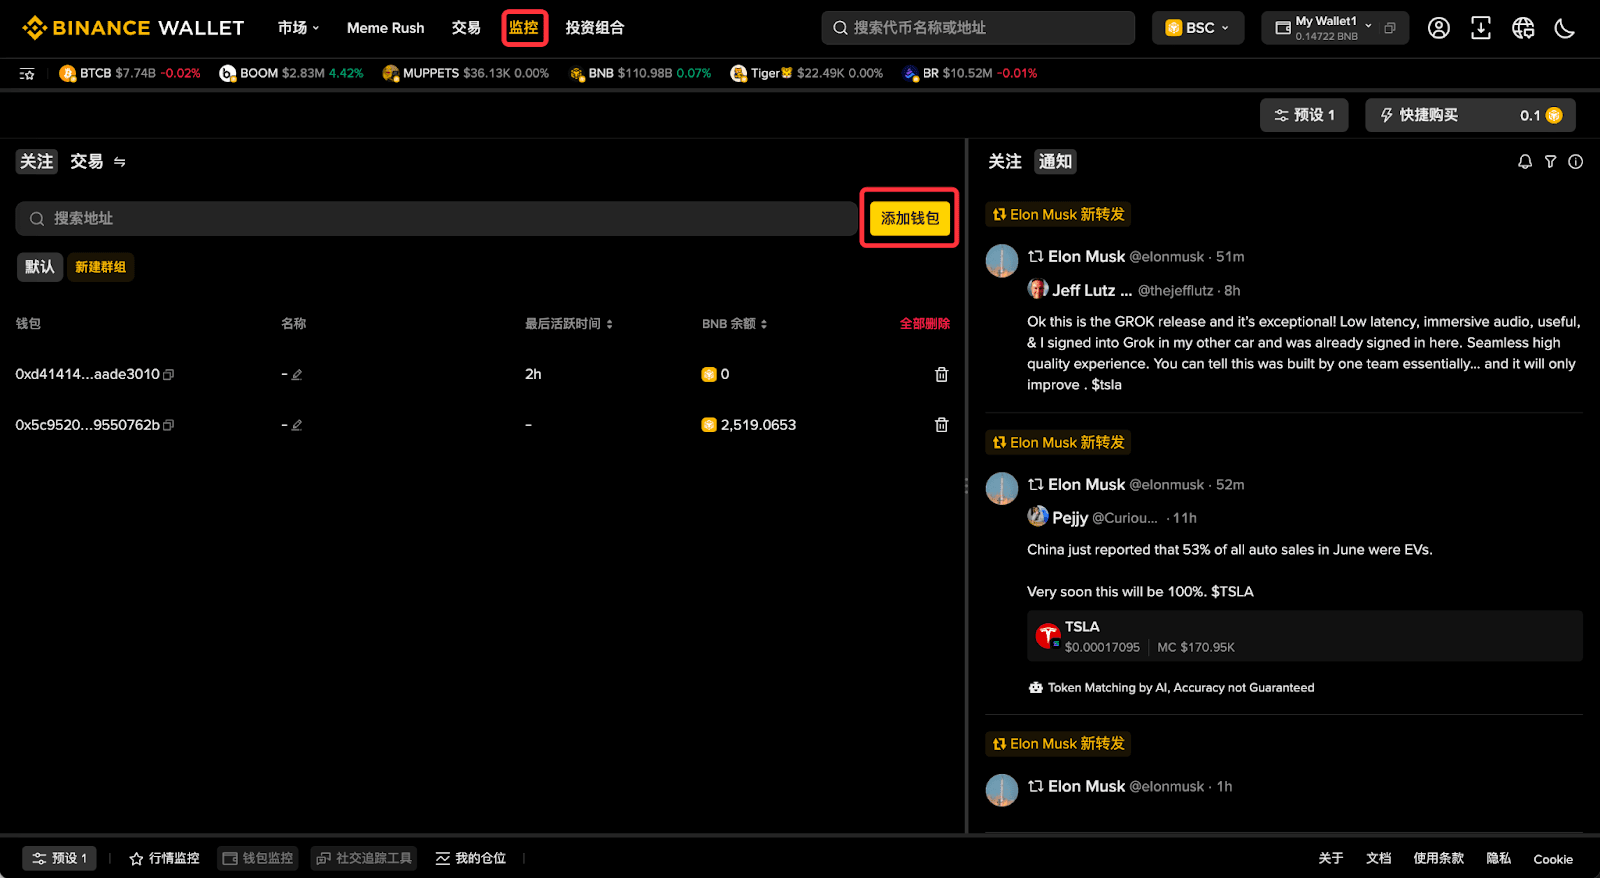Viewport: 1600px width, 878px height.
Task: Toggle the ticker bar settings icon
Action: [27, 73]
